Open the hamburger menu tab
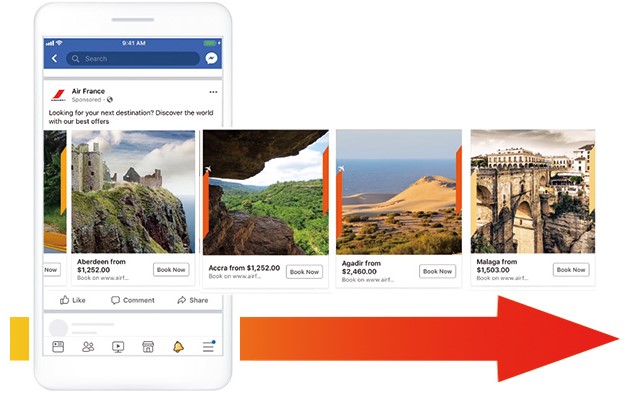The width and height of the screenshot is (629, 393). click(x=209, y=346)
